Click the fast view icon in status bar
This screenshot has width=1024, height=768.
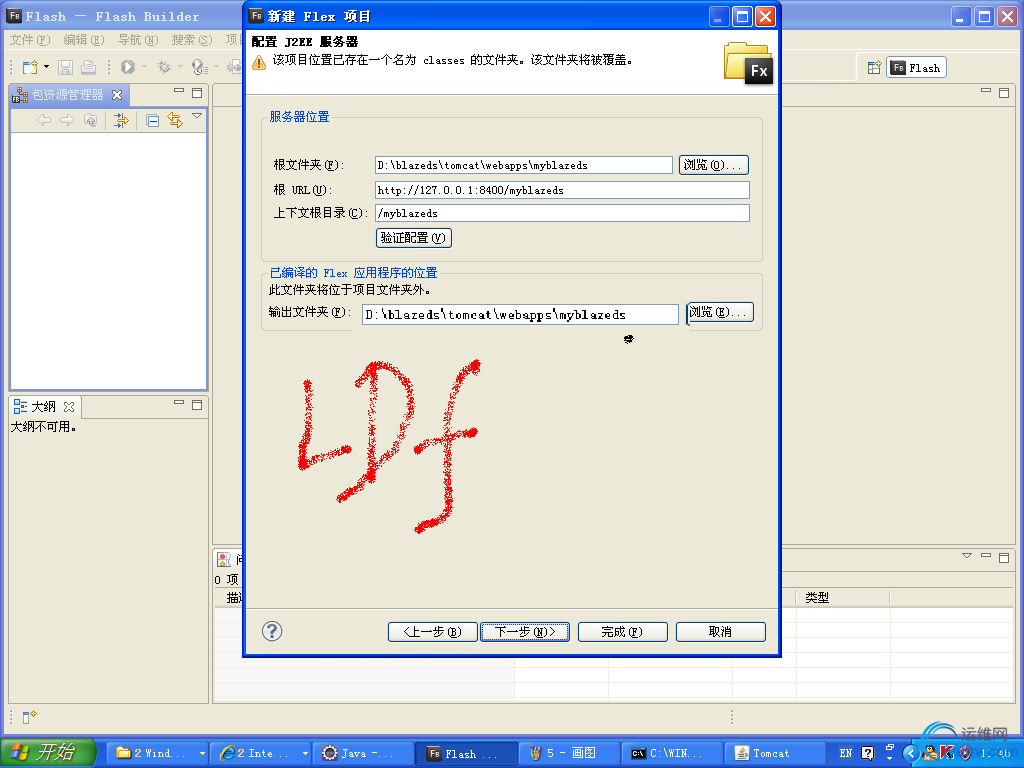point(29,717)
